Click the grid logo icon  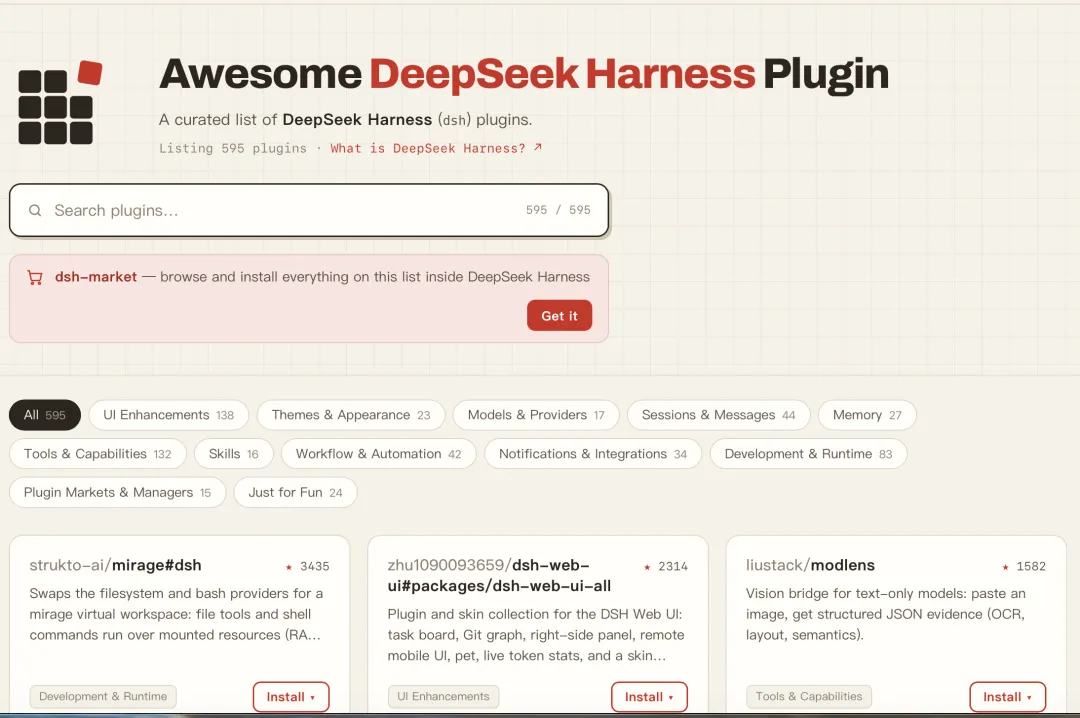[60, 102]
